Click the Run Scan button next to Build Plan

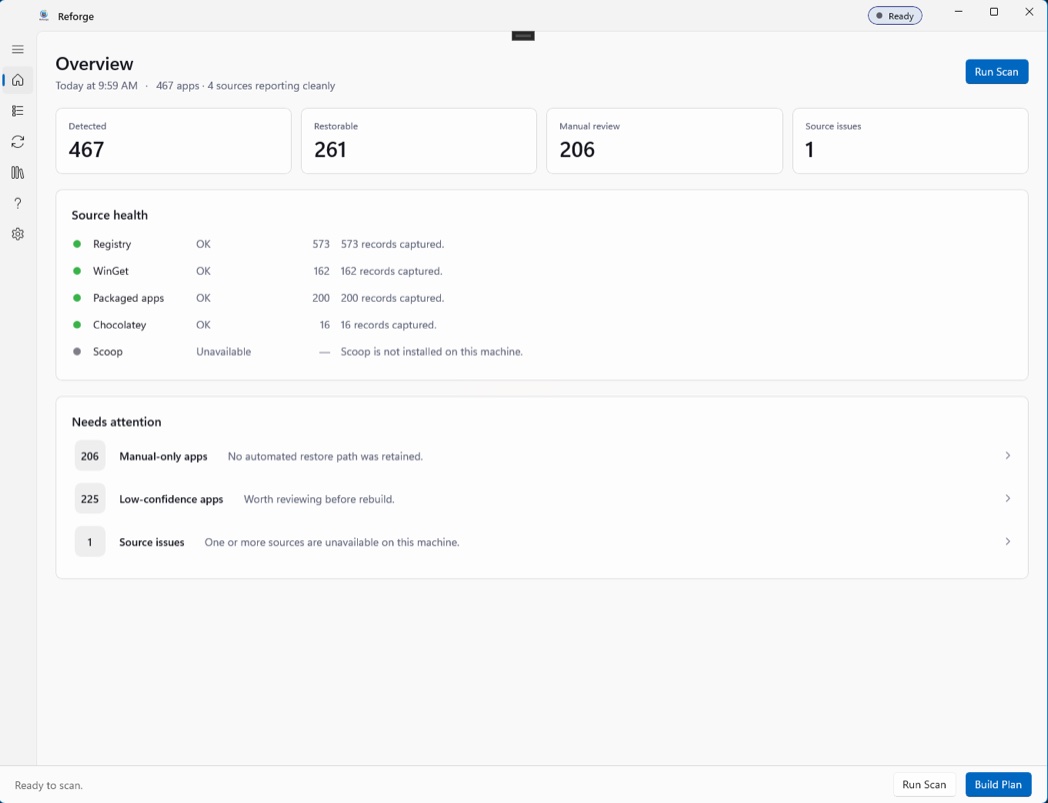pyautogui.click(x=924, y=785)
